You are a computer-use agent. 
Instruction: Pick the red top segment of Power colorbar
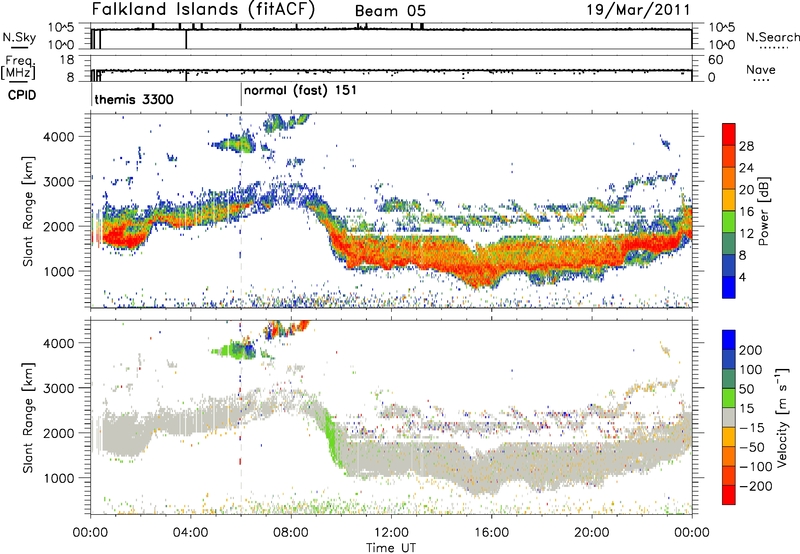[x=729, y=135]
